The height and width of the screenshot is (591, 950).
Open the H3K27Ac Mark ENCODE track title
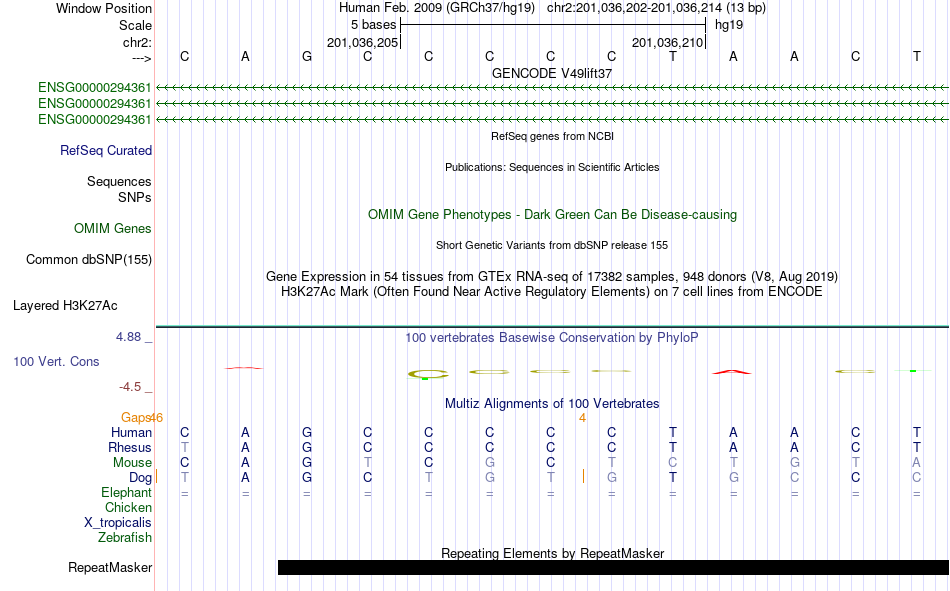point(552,292)
